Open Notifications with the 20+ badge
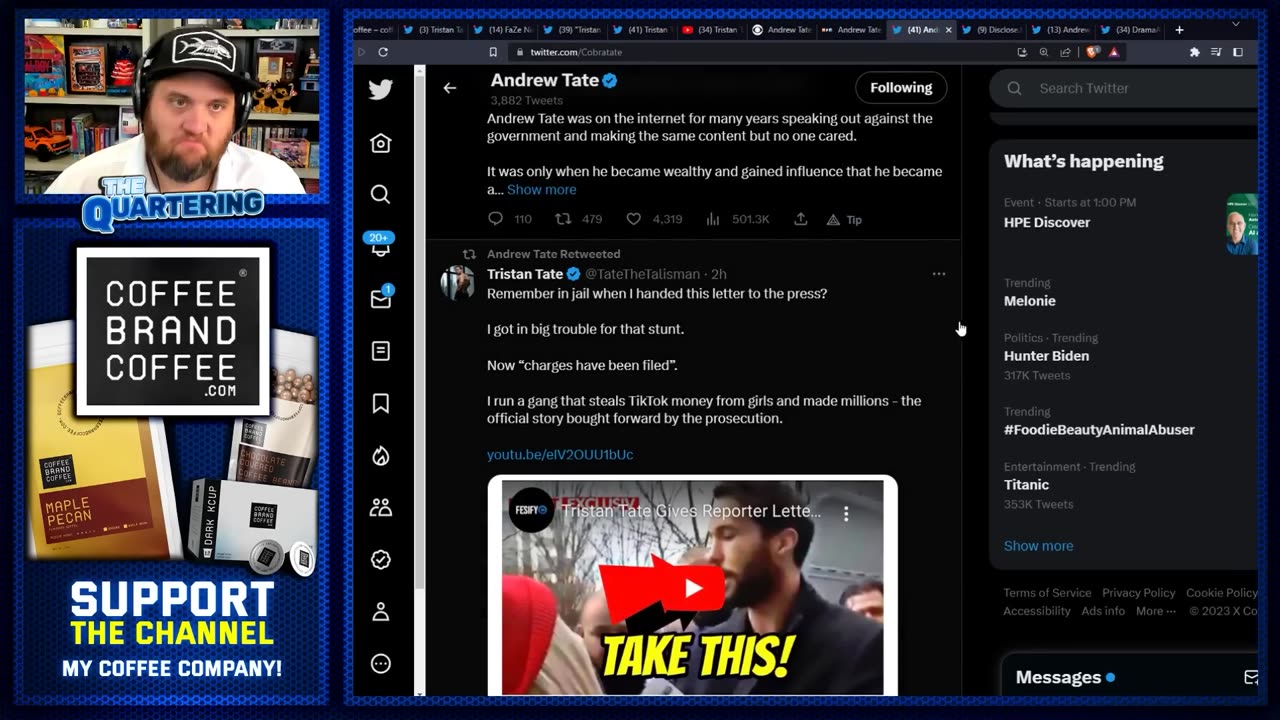This screenshot has height=720, width=1280. [380, 245]
